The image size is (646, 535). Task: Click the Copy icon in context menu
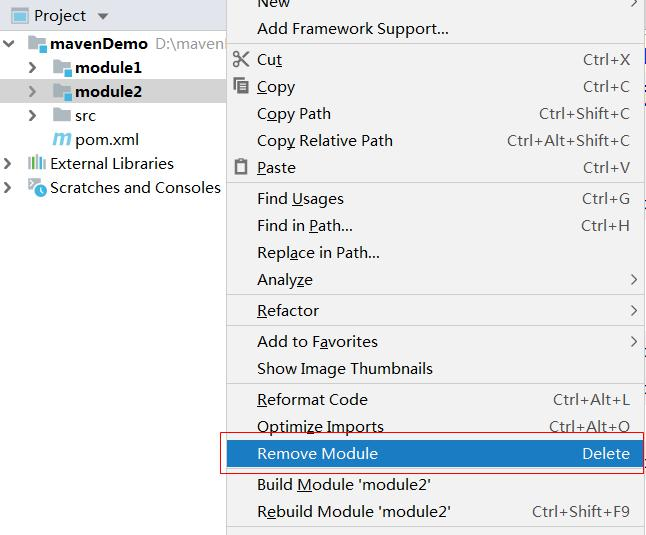(x=240, y=87)
